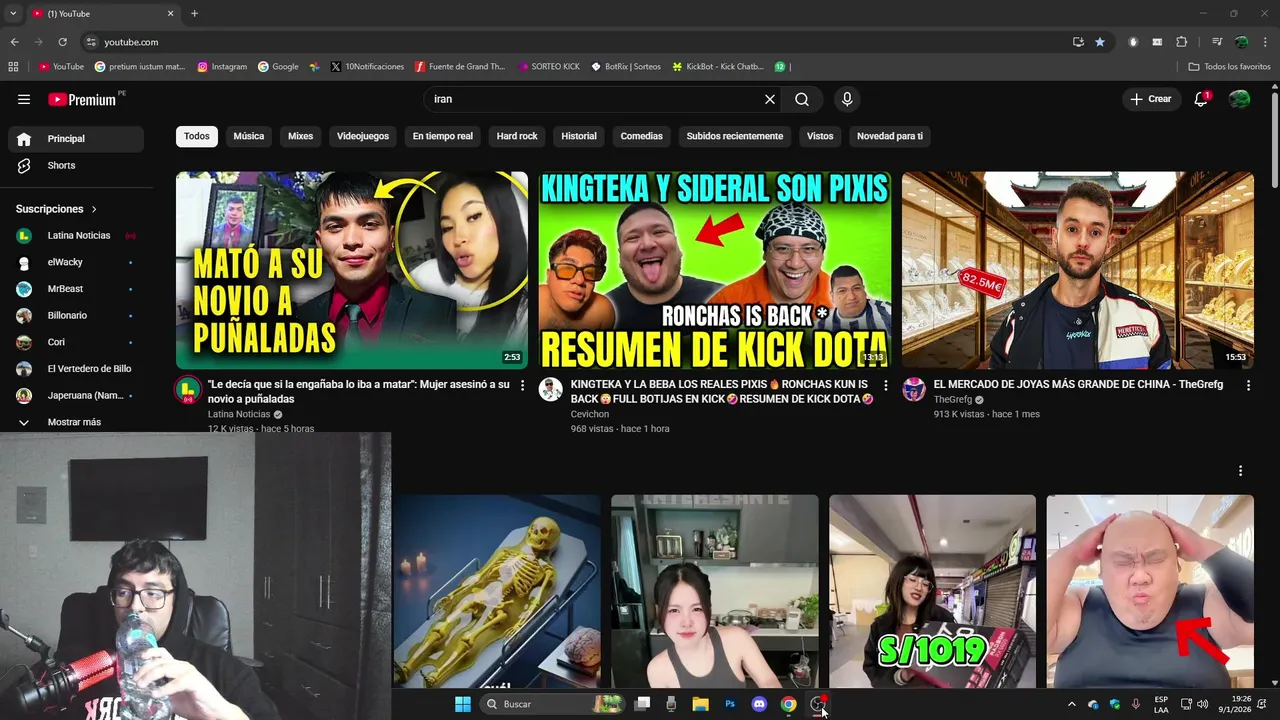The height and width of the screenshot is (720, 1280).
Task: Open Discord from the taskbar
Action: [759, 704]
